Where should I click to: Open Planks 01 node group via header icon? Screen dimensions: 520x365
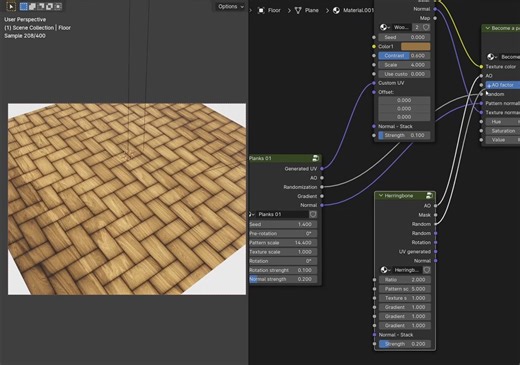pos(315,158)
